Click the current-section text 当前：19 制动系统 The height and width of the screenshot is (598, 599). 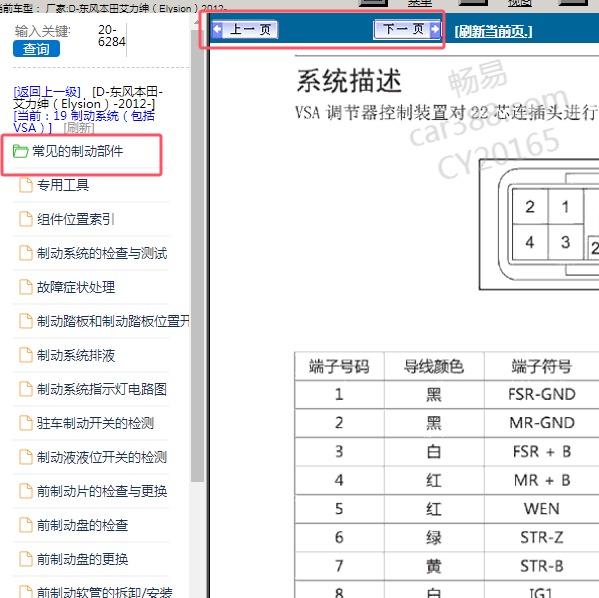pos(84,122)
